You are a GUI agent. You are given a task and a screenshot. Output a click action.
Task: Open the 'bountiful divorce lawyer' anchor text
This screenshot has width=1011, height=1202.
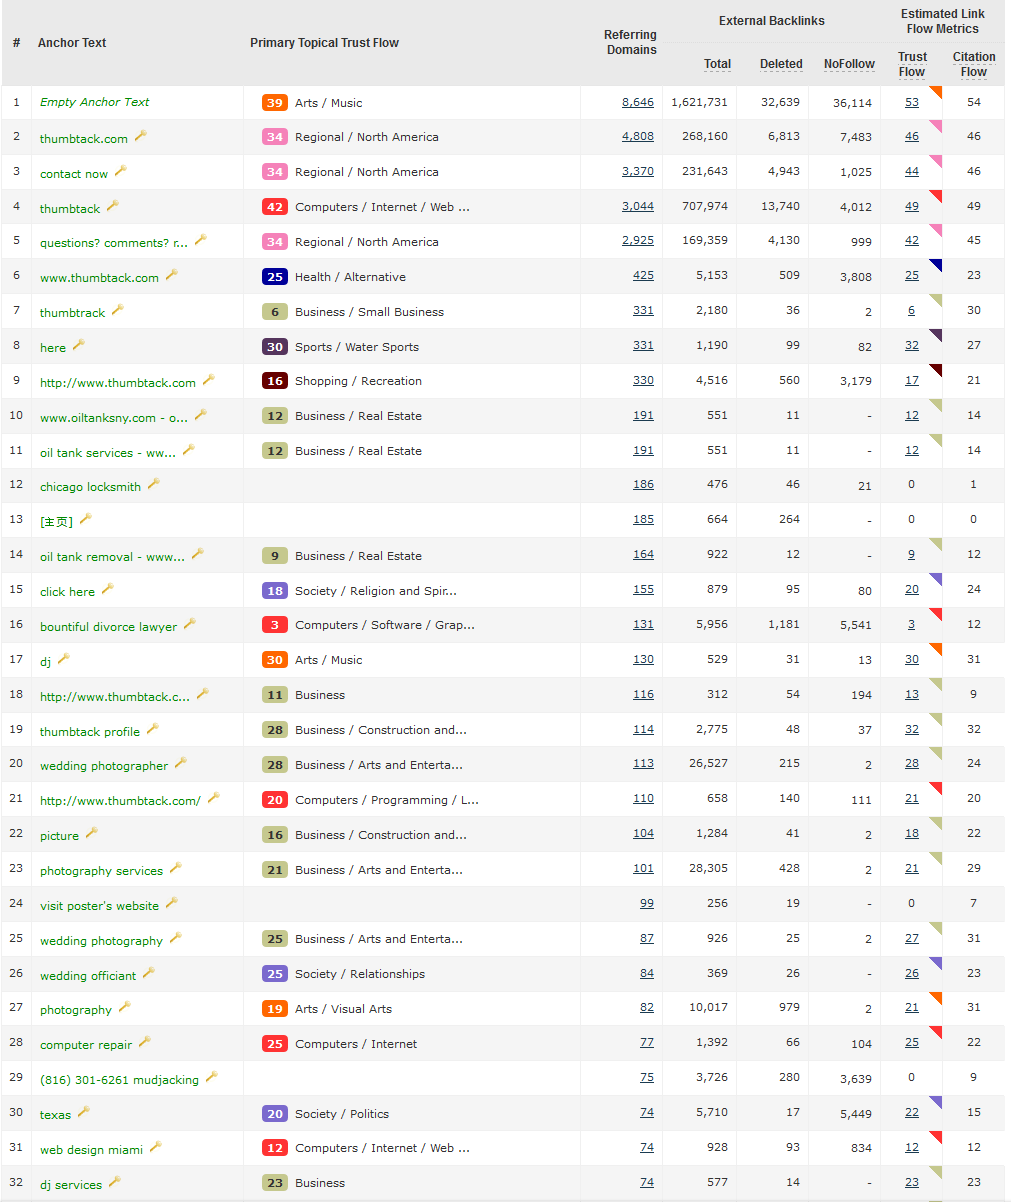[x=108, y=627]
